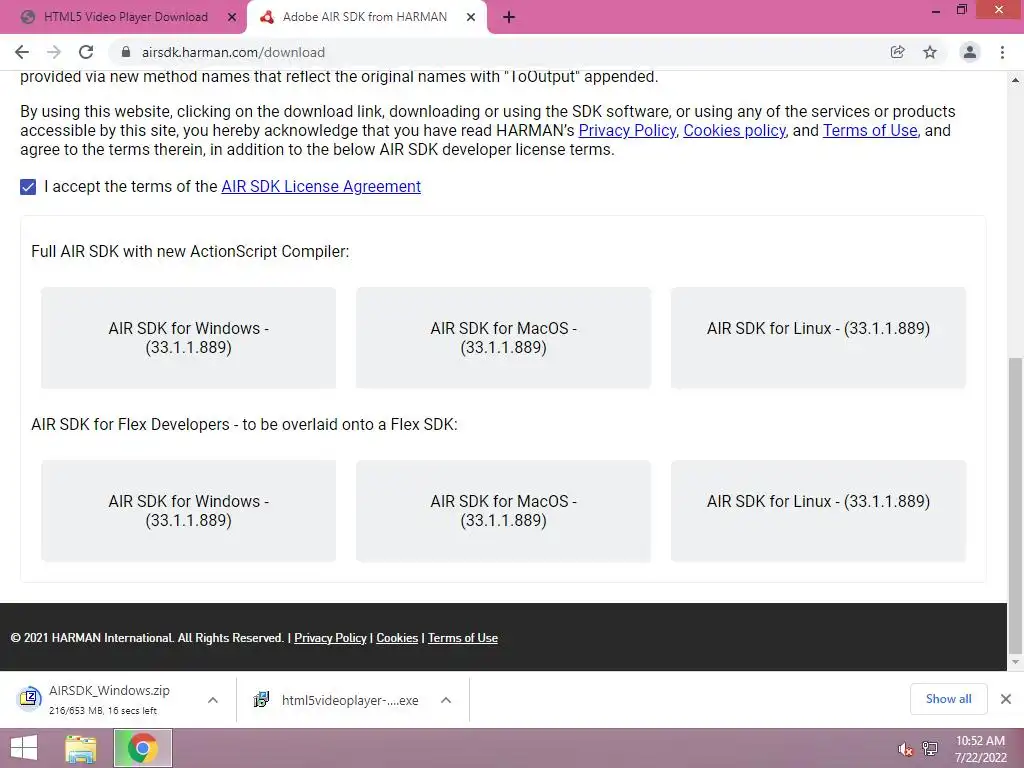Download Full AIR SDK for MacOS
This screenshot has width=1024, height=768.
[x=504, y=338]
